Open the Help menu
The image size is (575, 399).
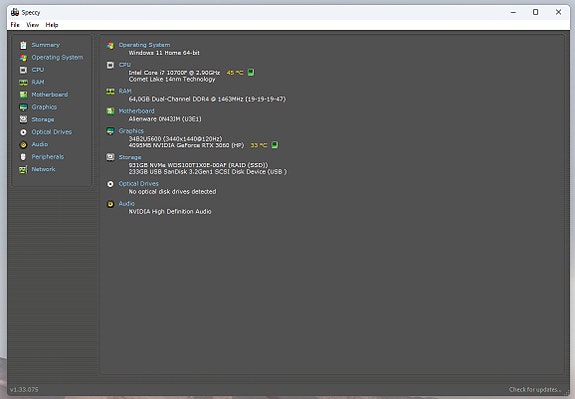point(52,25)
